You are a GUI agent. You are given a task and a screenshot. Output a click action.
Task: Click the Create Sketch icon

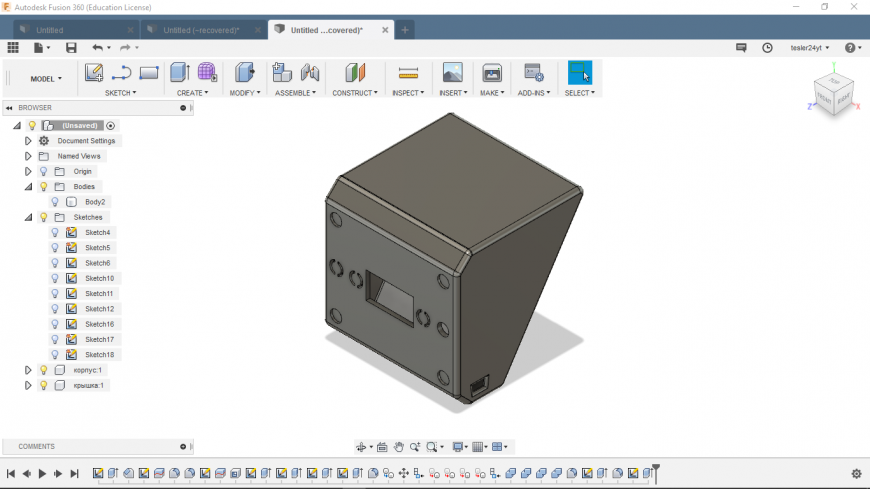click(94, 73)
